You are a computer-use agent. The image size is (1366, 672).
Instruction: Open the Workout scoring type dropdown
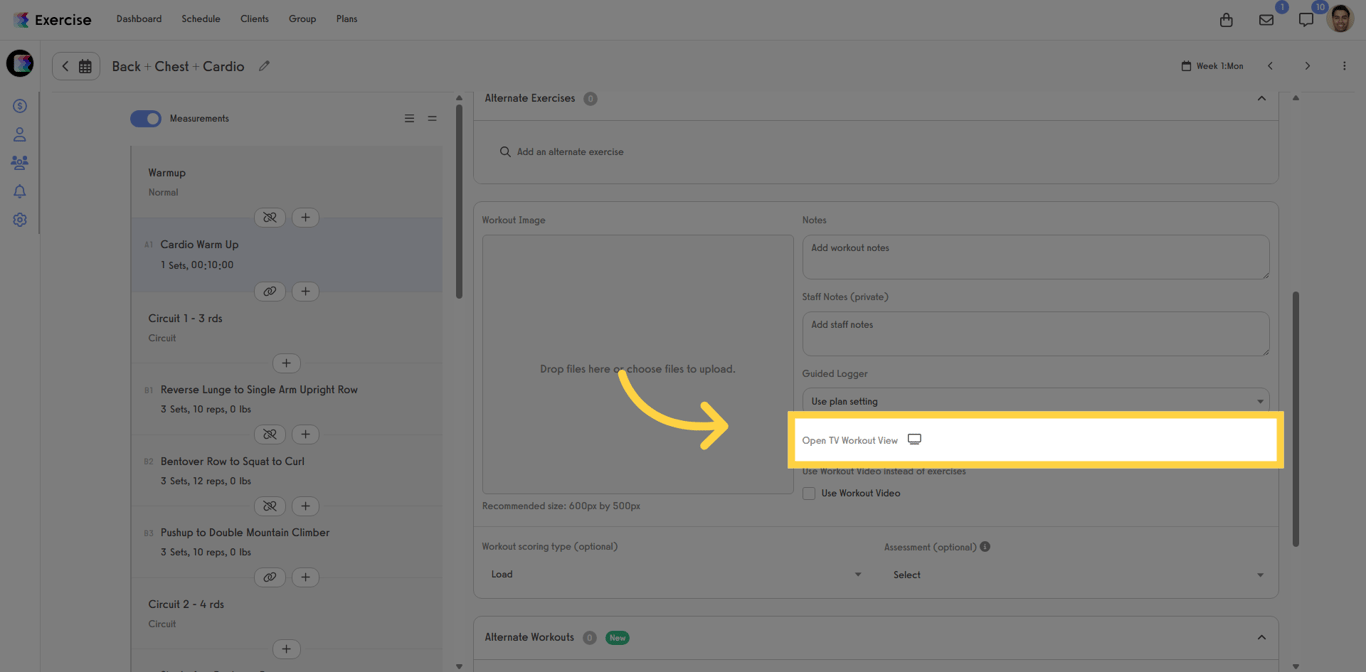point(675,574)
